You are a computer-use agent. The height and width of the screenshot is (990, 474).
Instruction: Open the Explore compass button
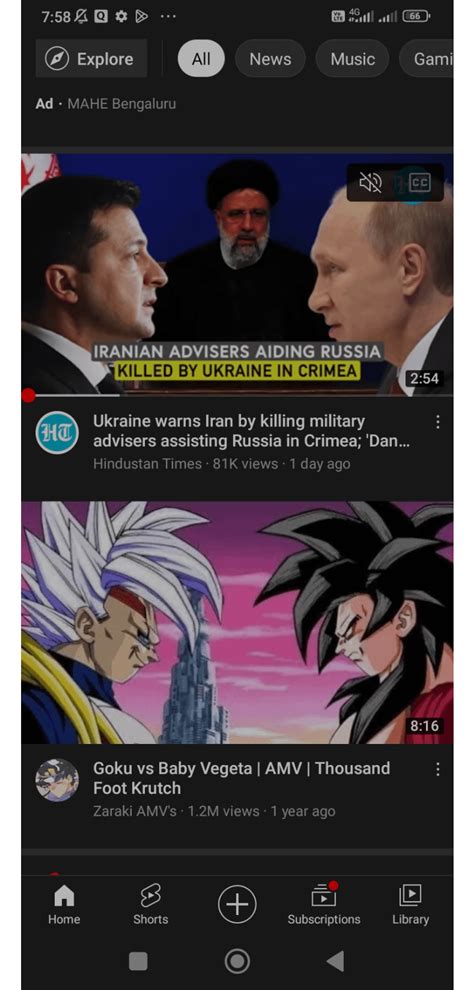point(91,59)
